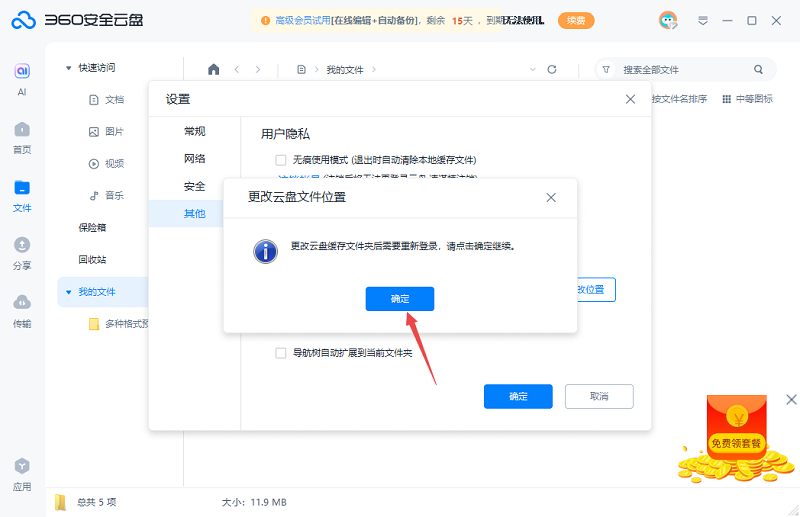Click chevron after 我的文件 in breadcrumb
Image resolution: width=800 pixels, height=517 pixels.
[374, 69]
